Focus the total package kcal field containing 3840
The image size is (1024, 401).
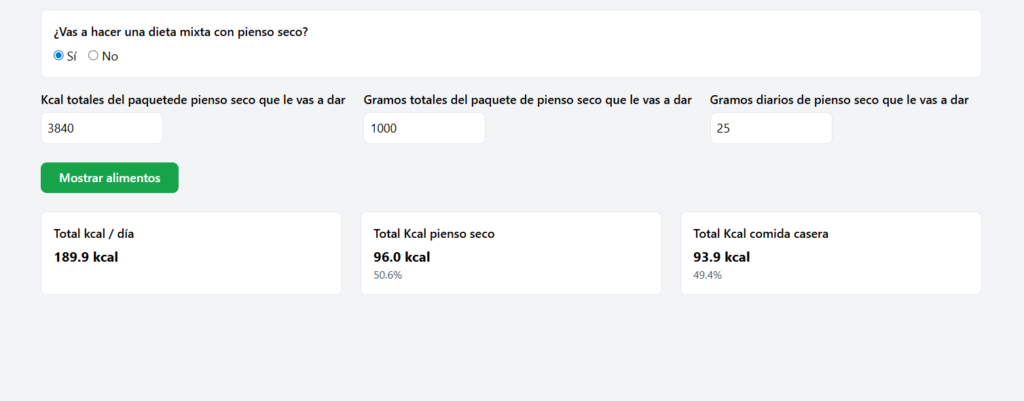point(101,128)
